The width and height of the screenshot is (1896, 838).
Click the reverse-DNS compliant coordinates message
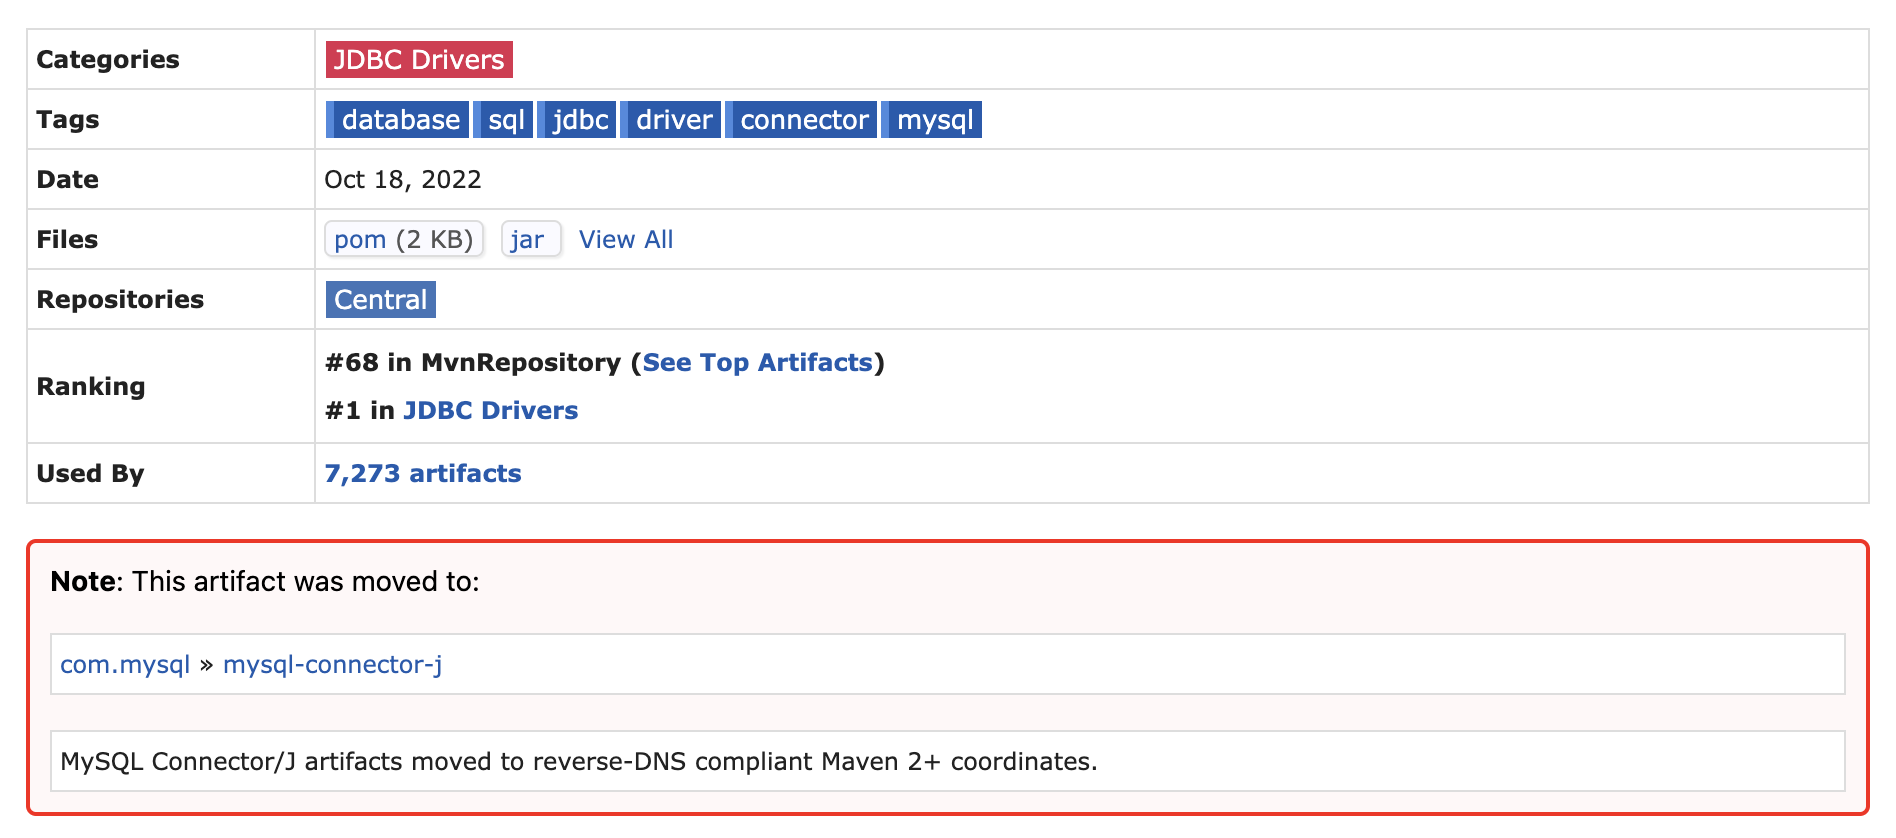tap(948, 761)
